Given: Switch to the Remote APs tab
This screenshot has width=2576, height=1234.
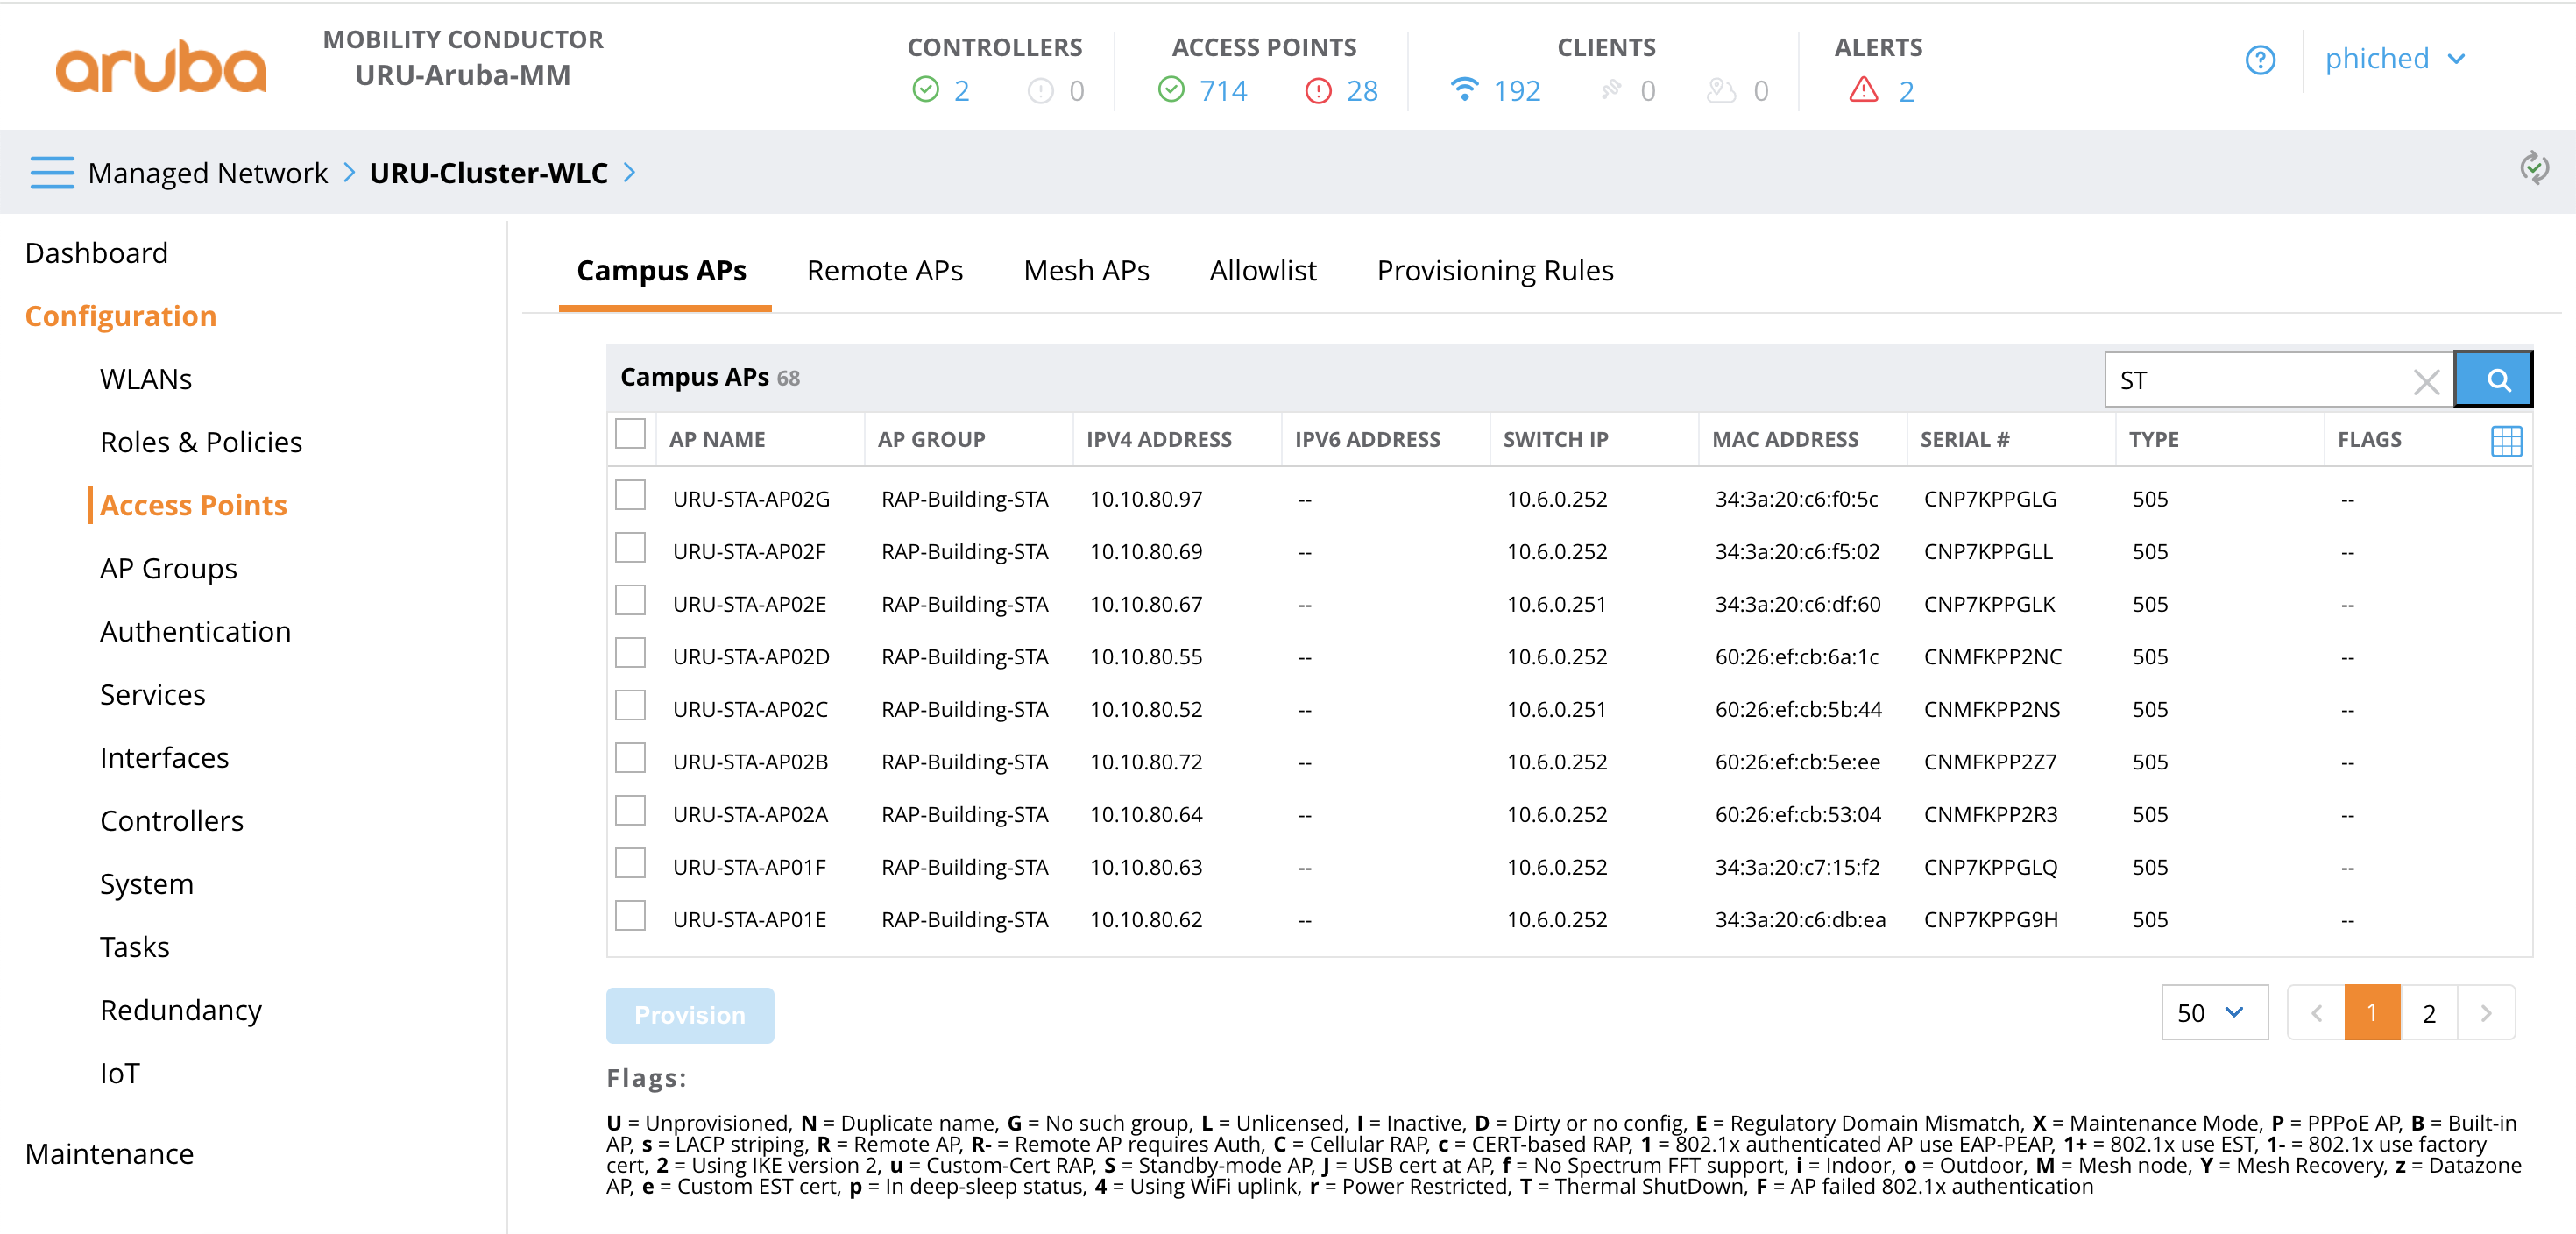Looking at the screenshot, I should 885,271.
